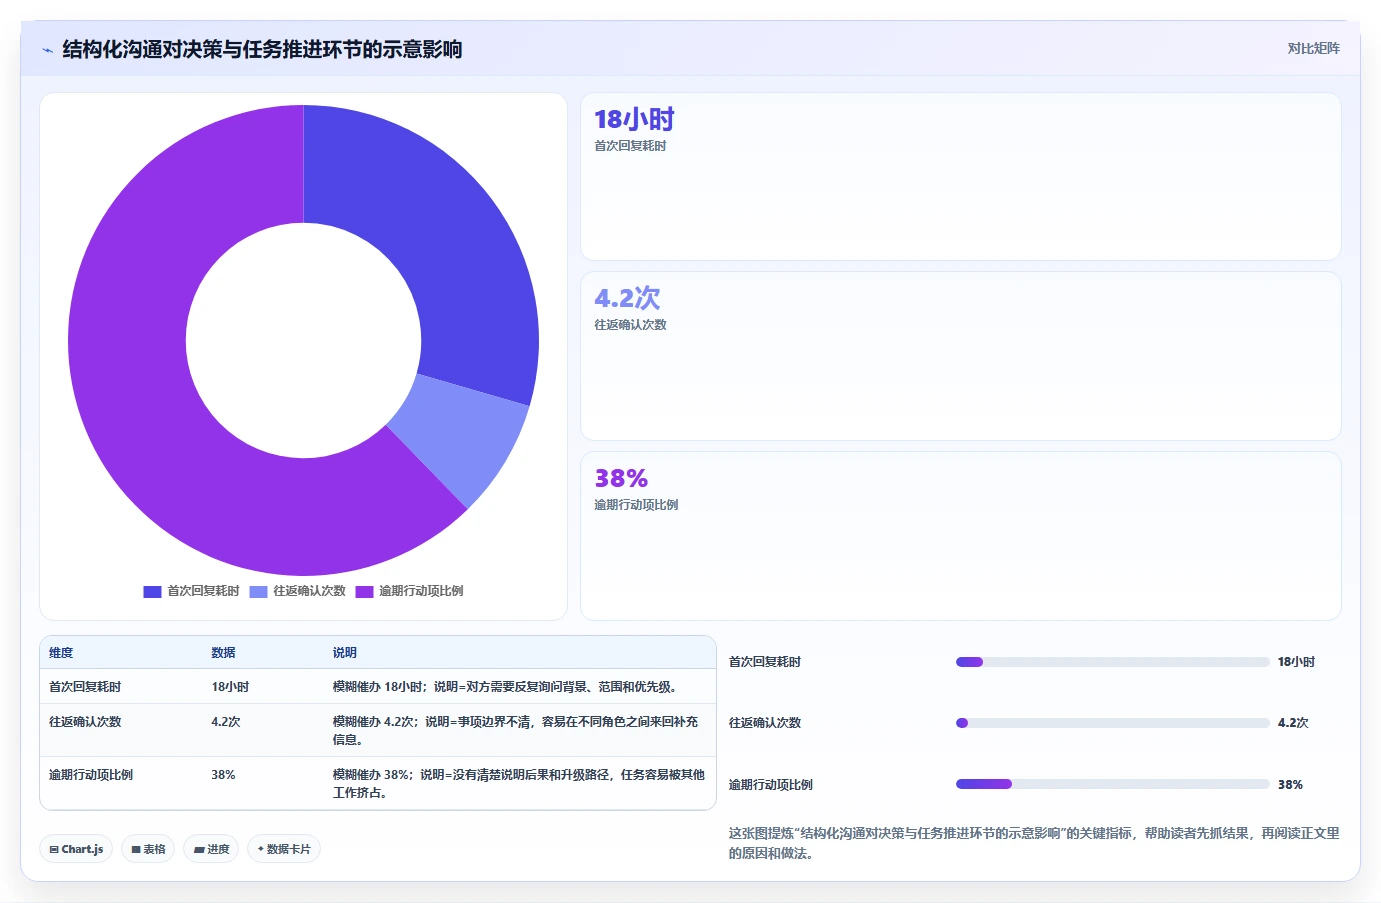The height and width of the screenshot is (903, 1381).
Task: Click the 进度 tag chip
Action: point(211,849)
